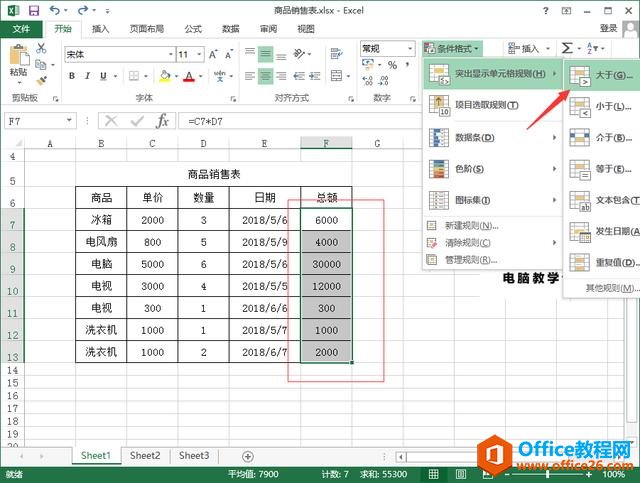
Task: Click the decrease indent icon
Action: pos(299,76)
